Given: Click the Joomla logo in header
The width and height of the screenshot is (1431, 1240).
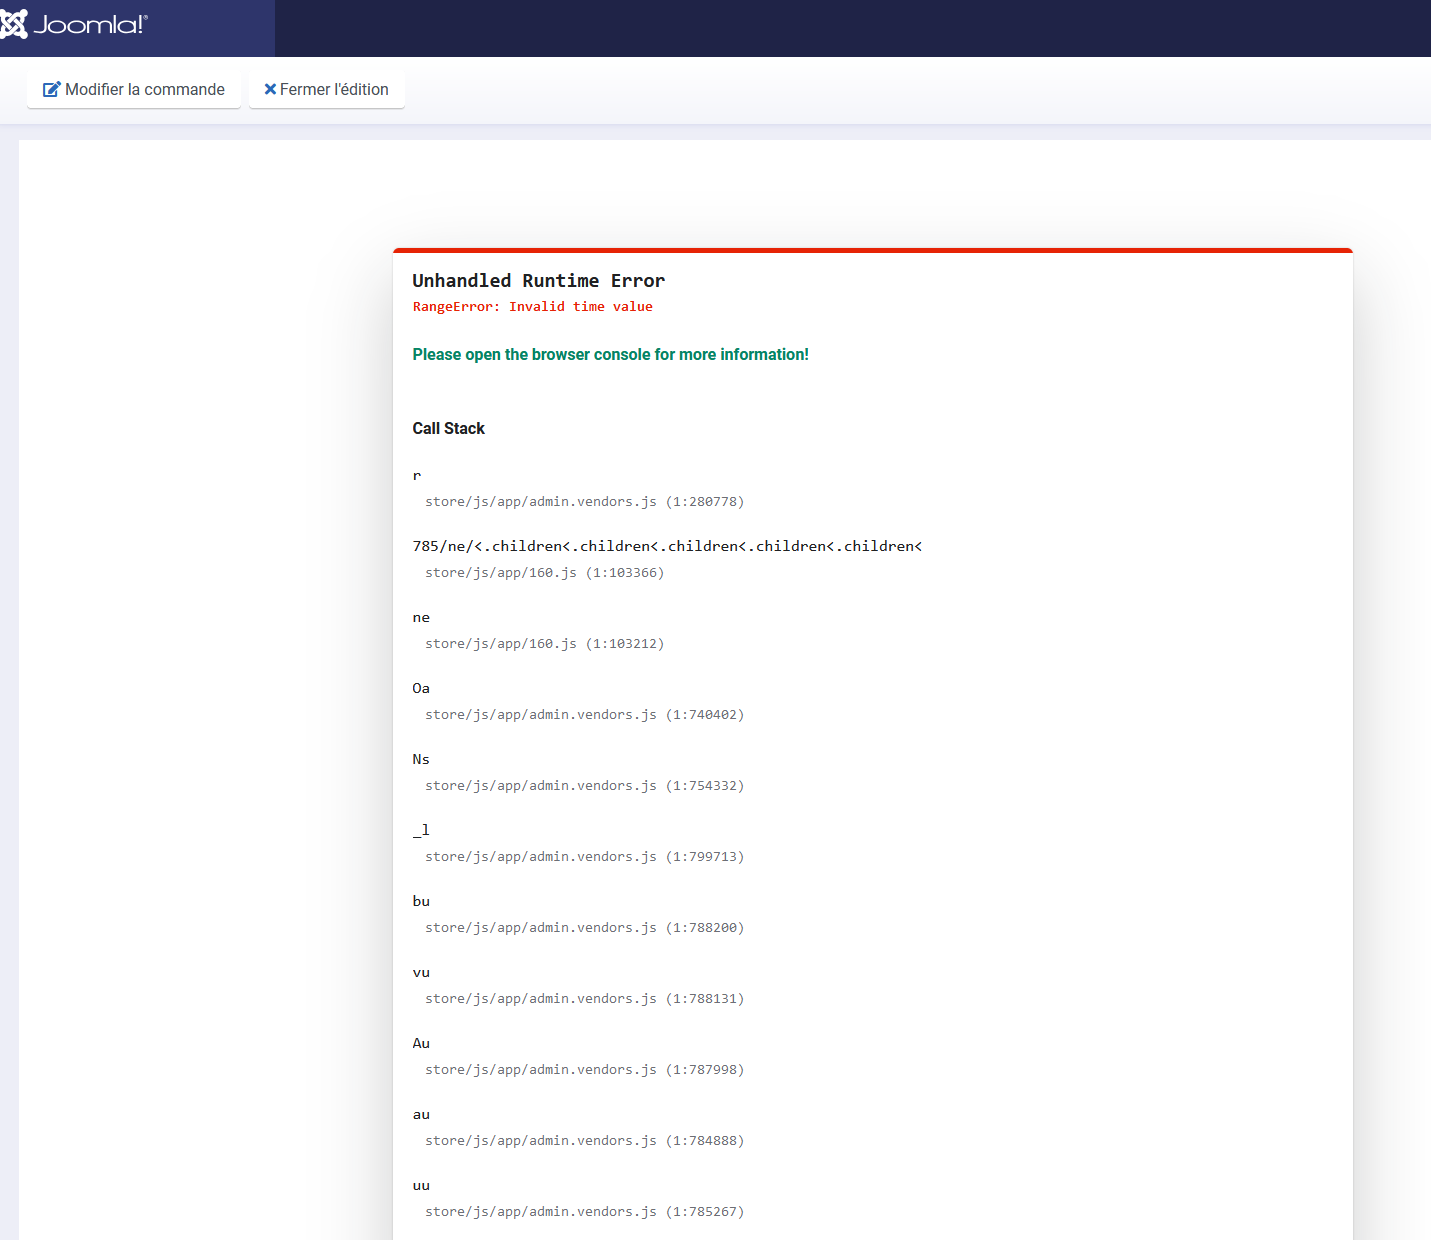Looking at the screenshot, I should [76, 25].
